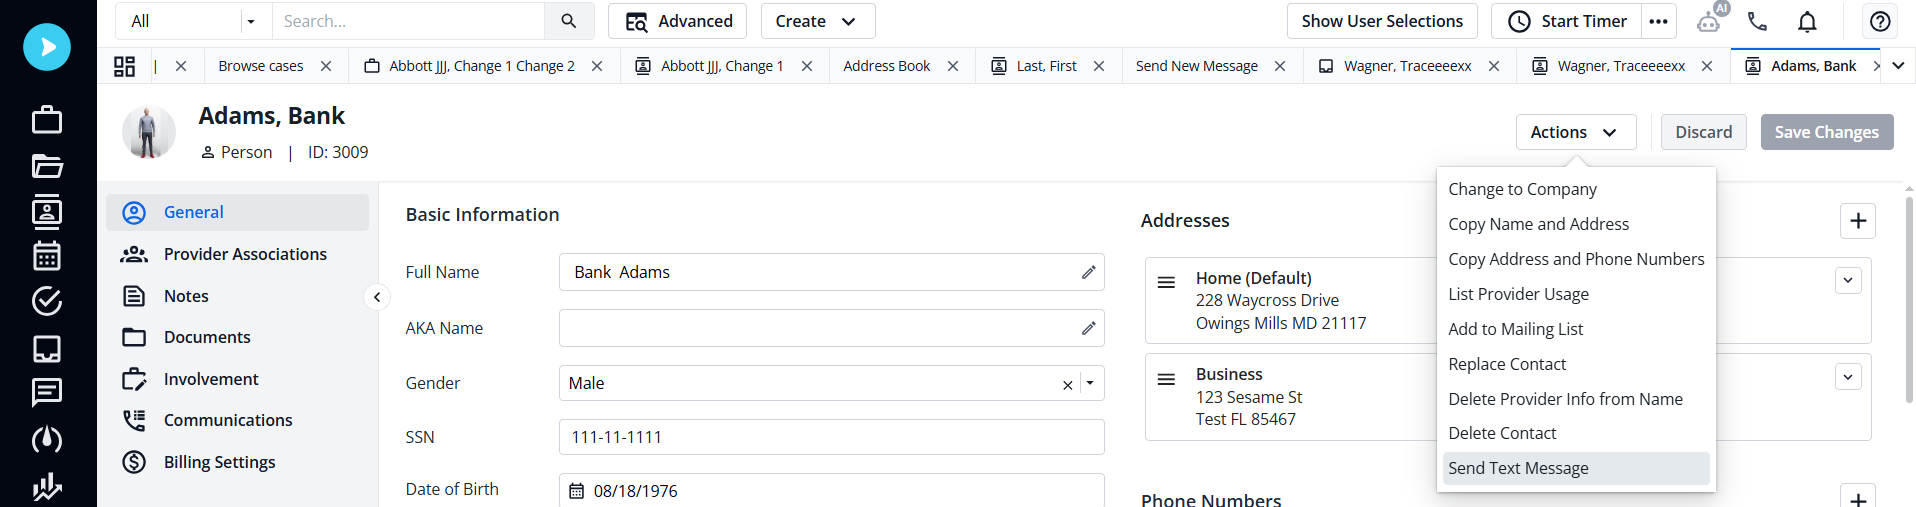Image resolution: width=1916 pixels, height=507 pixels.
Task: Click the help question mark icon
Action: [1880, 21]
